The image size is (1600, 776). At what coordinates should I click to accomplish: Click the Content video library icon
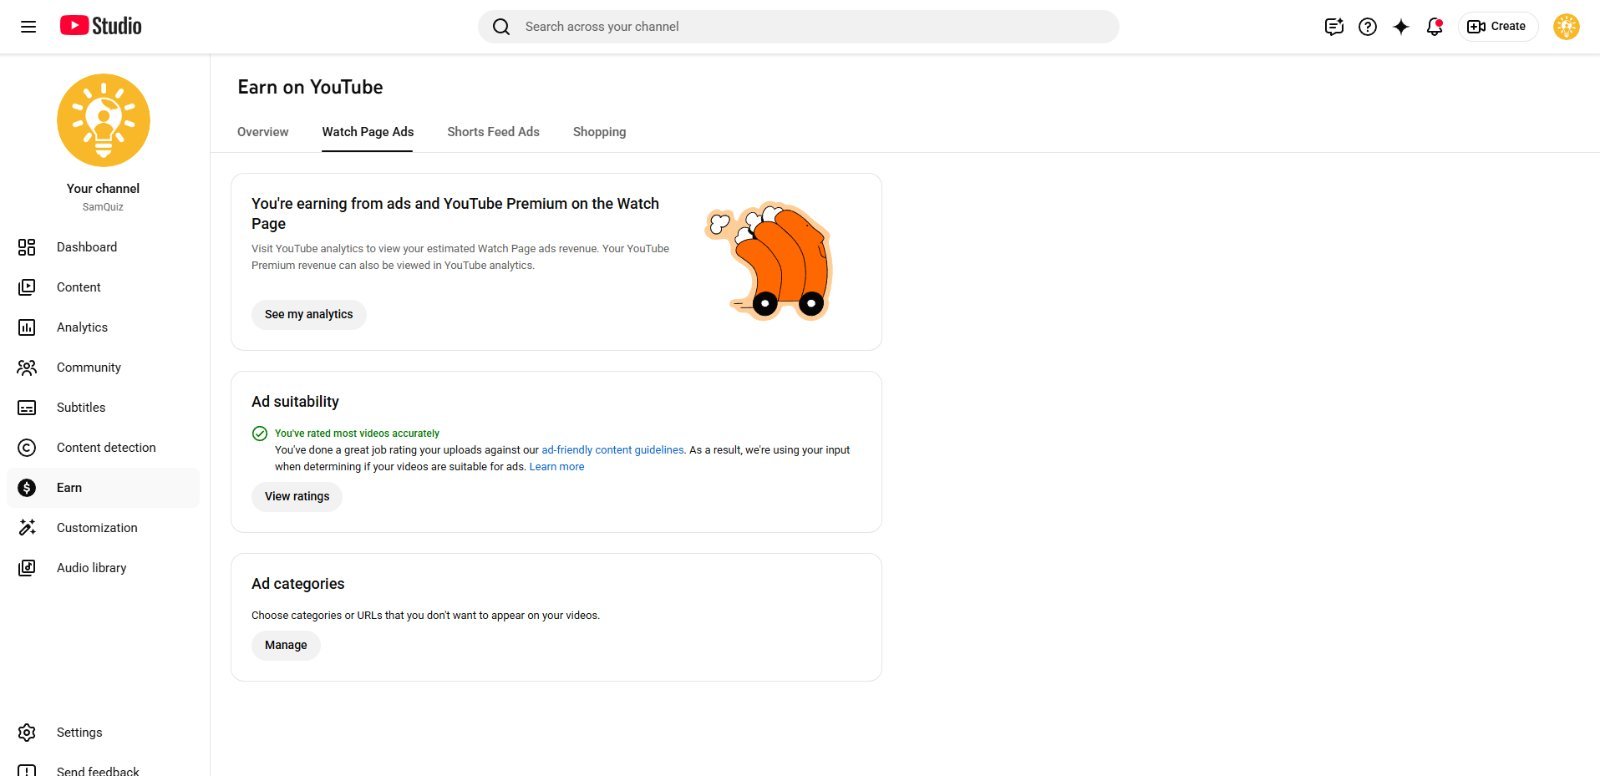(x=27, y=287)
